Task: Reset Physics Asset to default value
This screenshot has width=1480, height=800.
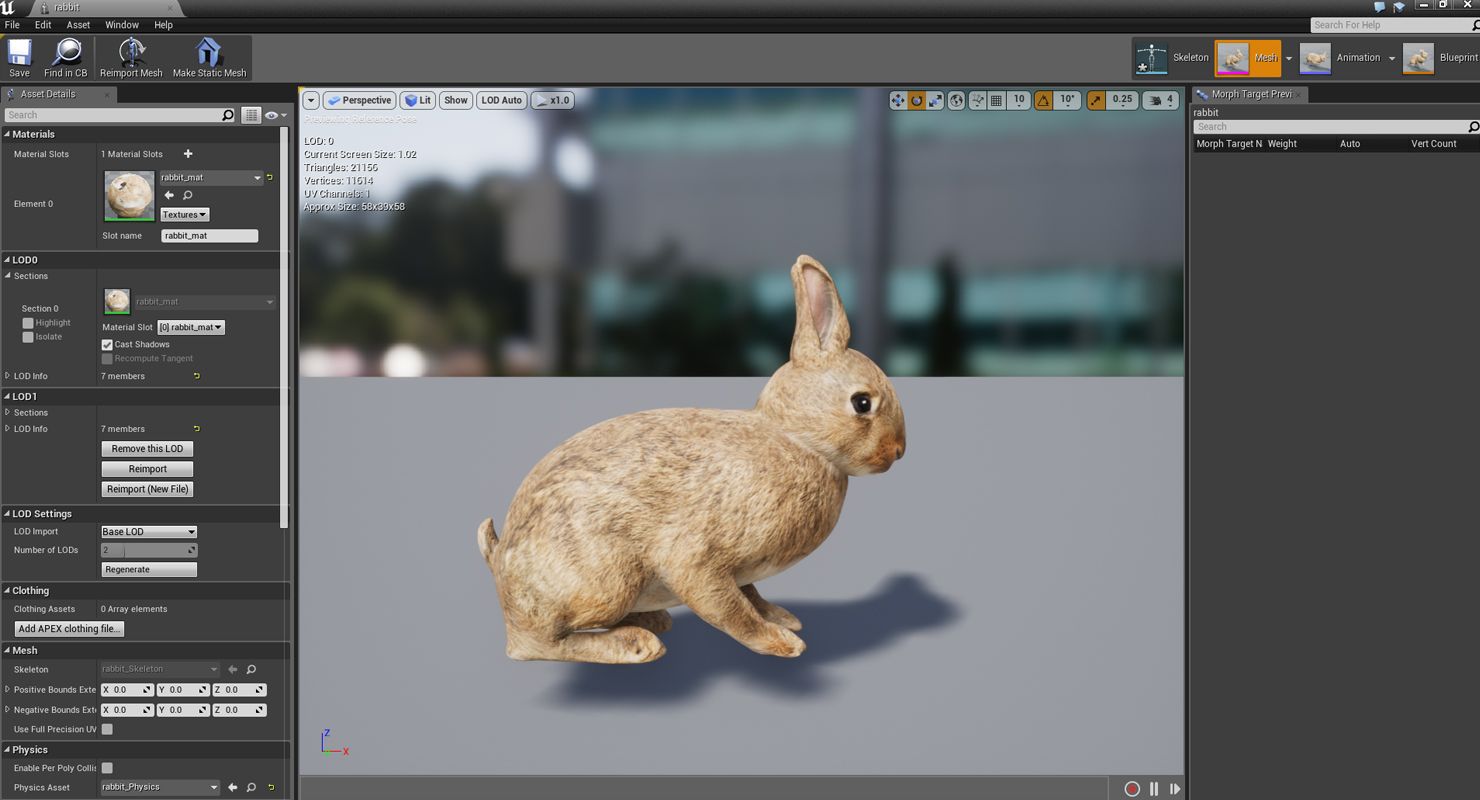Action: point(270,787)
